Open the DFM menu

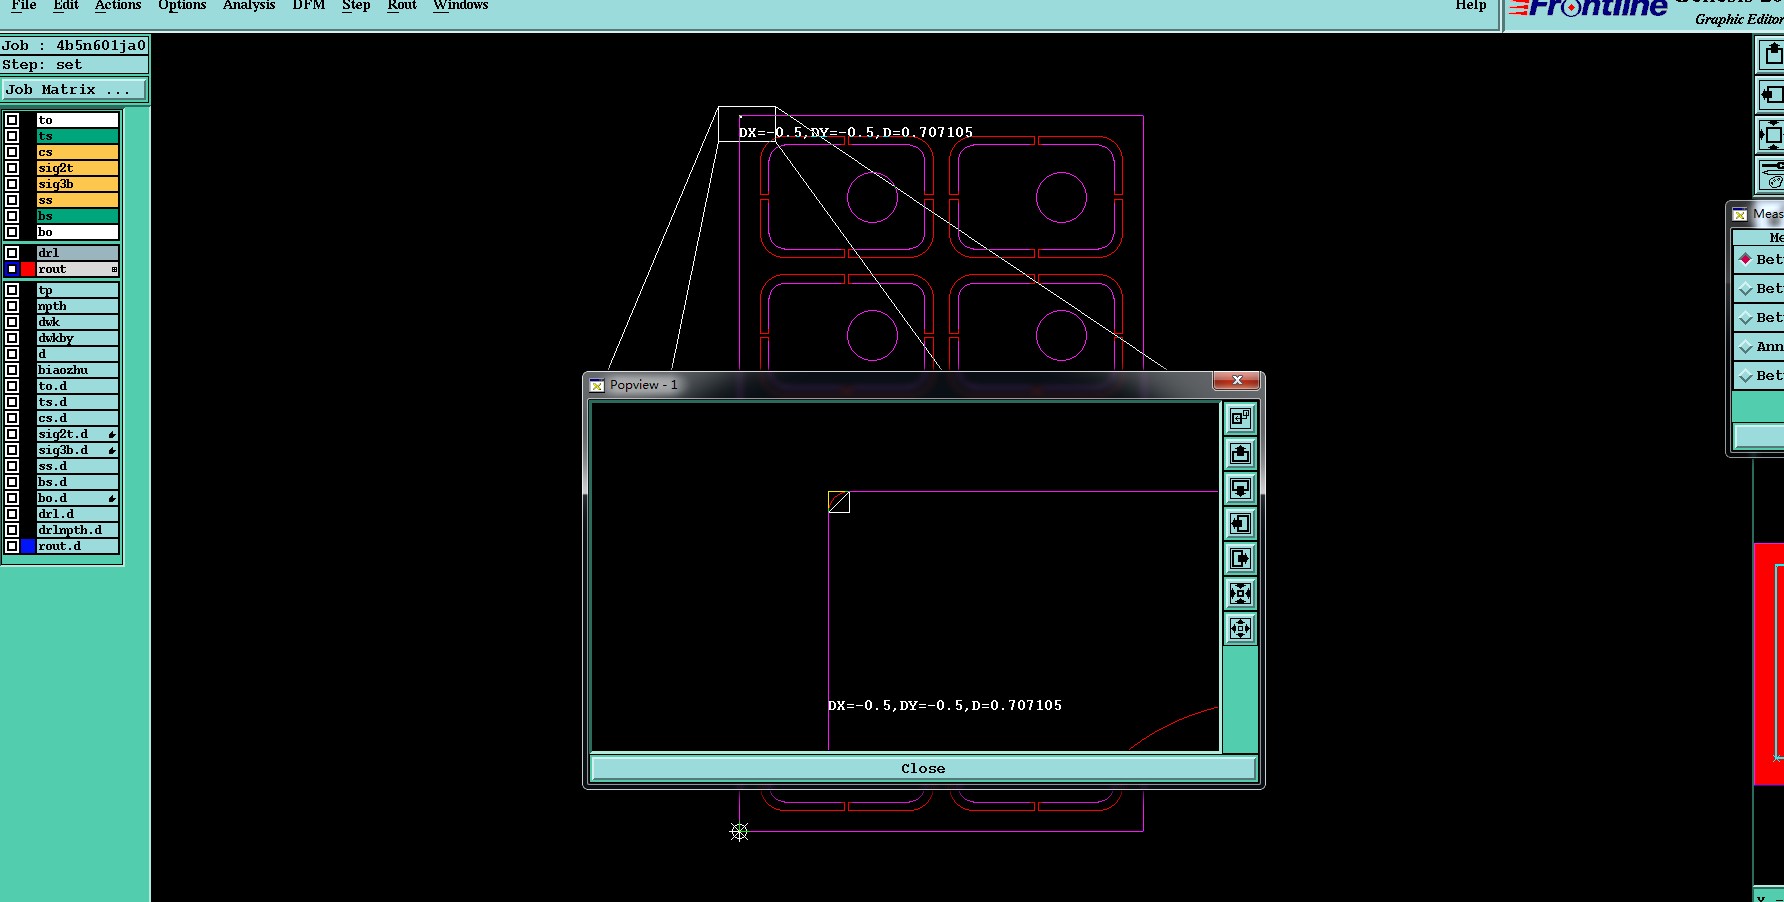coord(309,5)
